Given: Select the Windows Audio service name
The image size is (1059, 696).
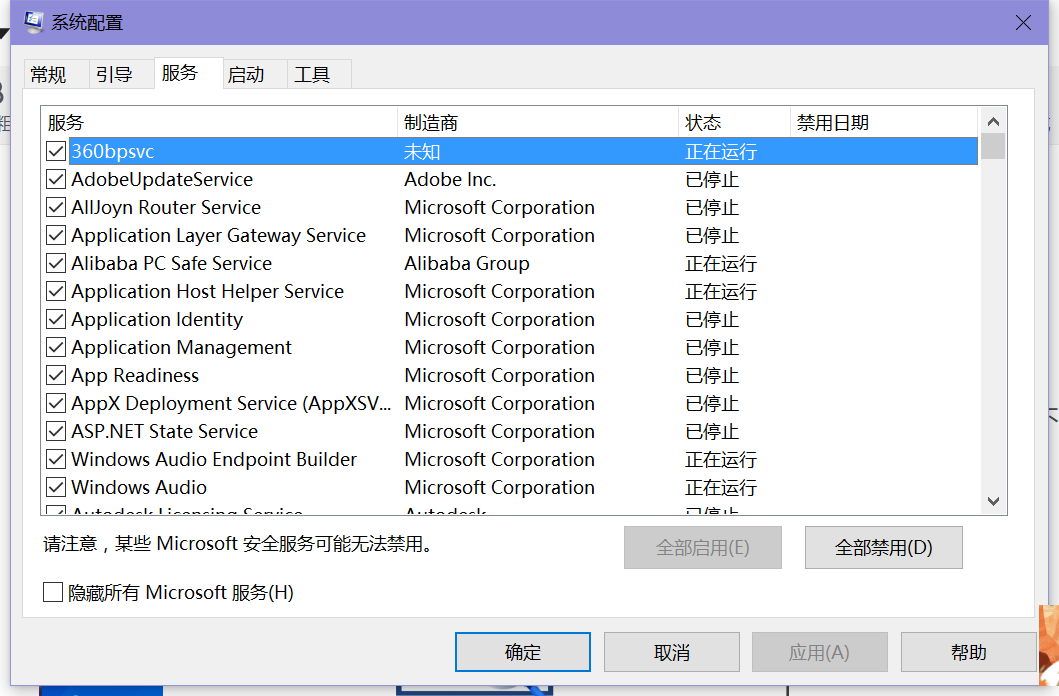Looking at the screenshot, I should point(139,487).
